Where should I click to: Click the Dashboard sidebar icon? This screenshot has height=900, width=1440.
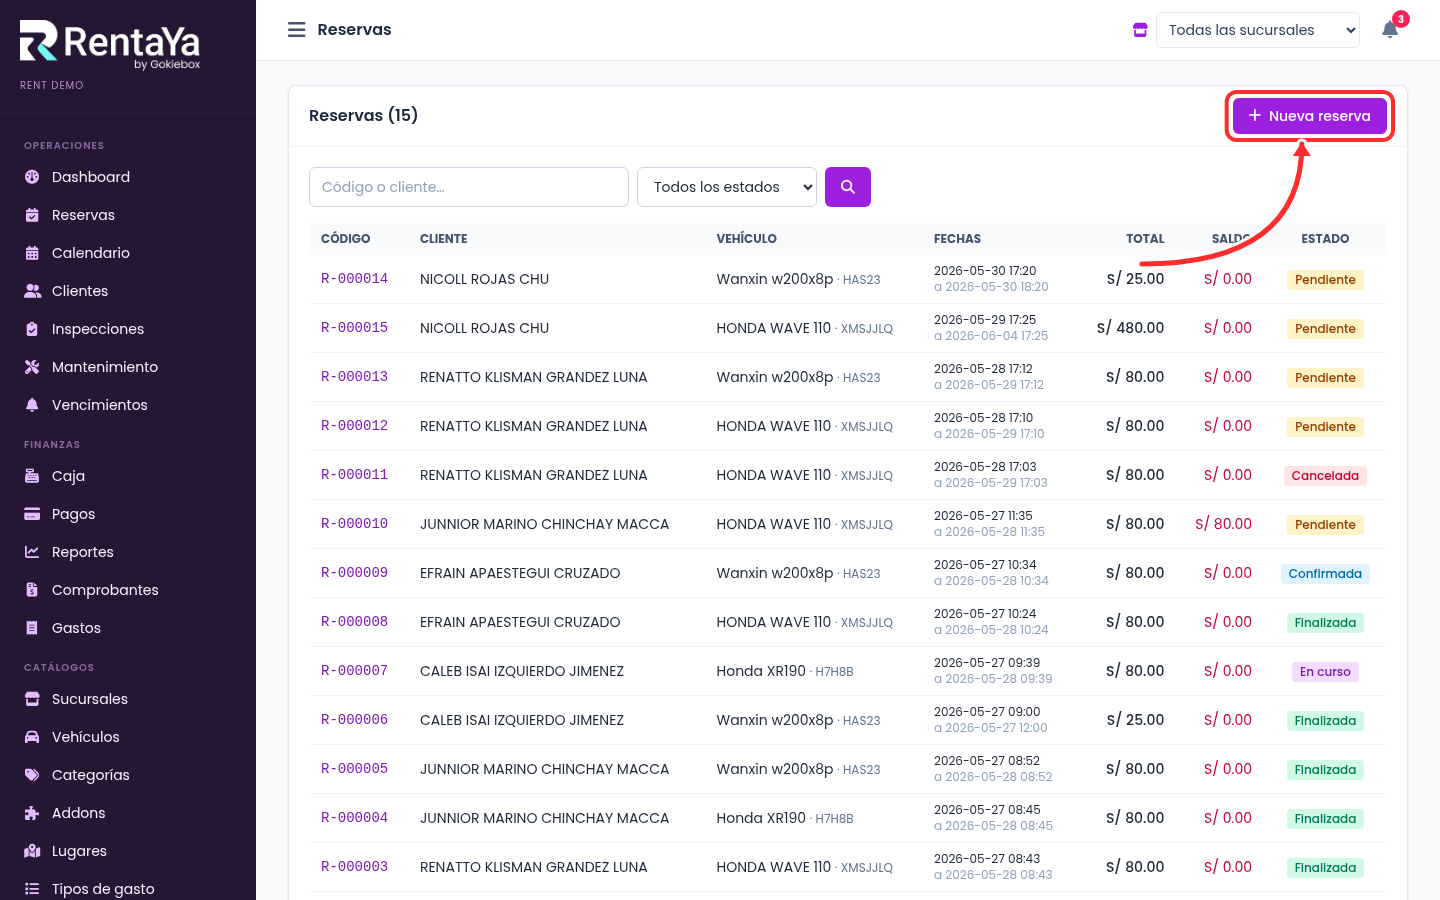coord(32,177)
